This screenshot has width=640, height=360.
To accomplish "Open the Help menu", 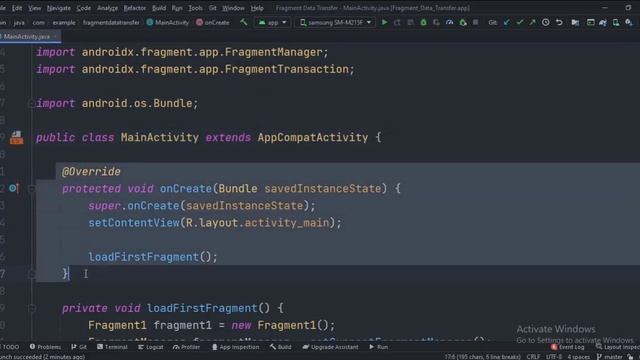I will click(x=257, y=8).
